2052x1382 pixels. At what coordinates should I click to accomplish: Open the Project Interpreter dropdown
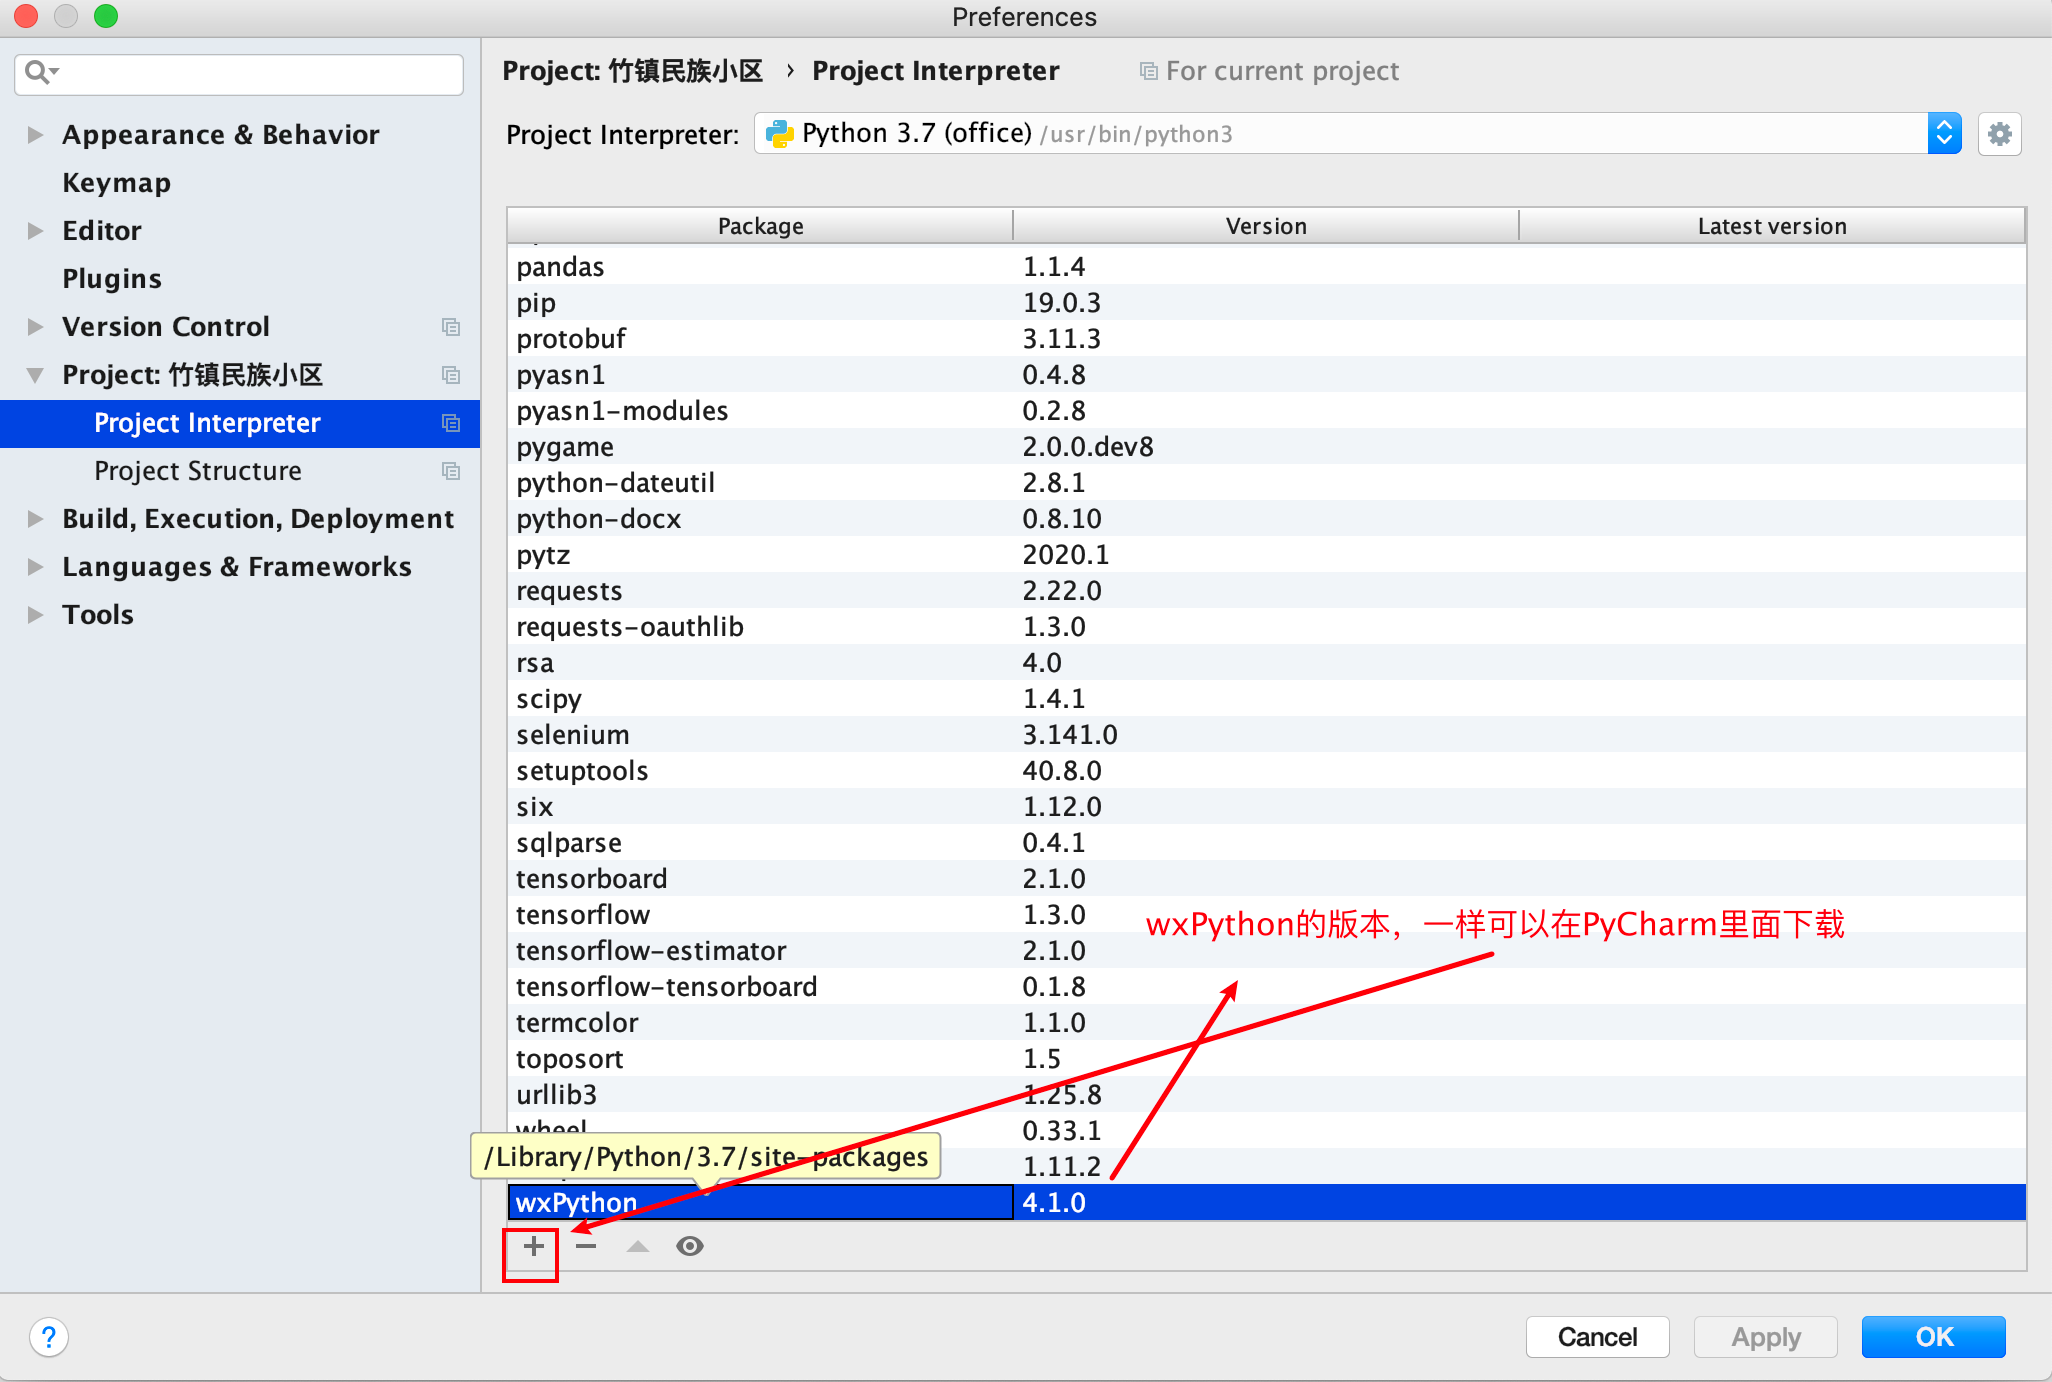1943,134
